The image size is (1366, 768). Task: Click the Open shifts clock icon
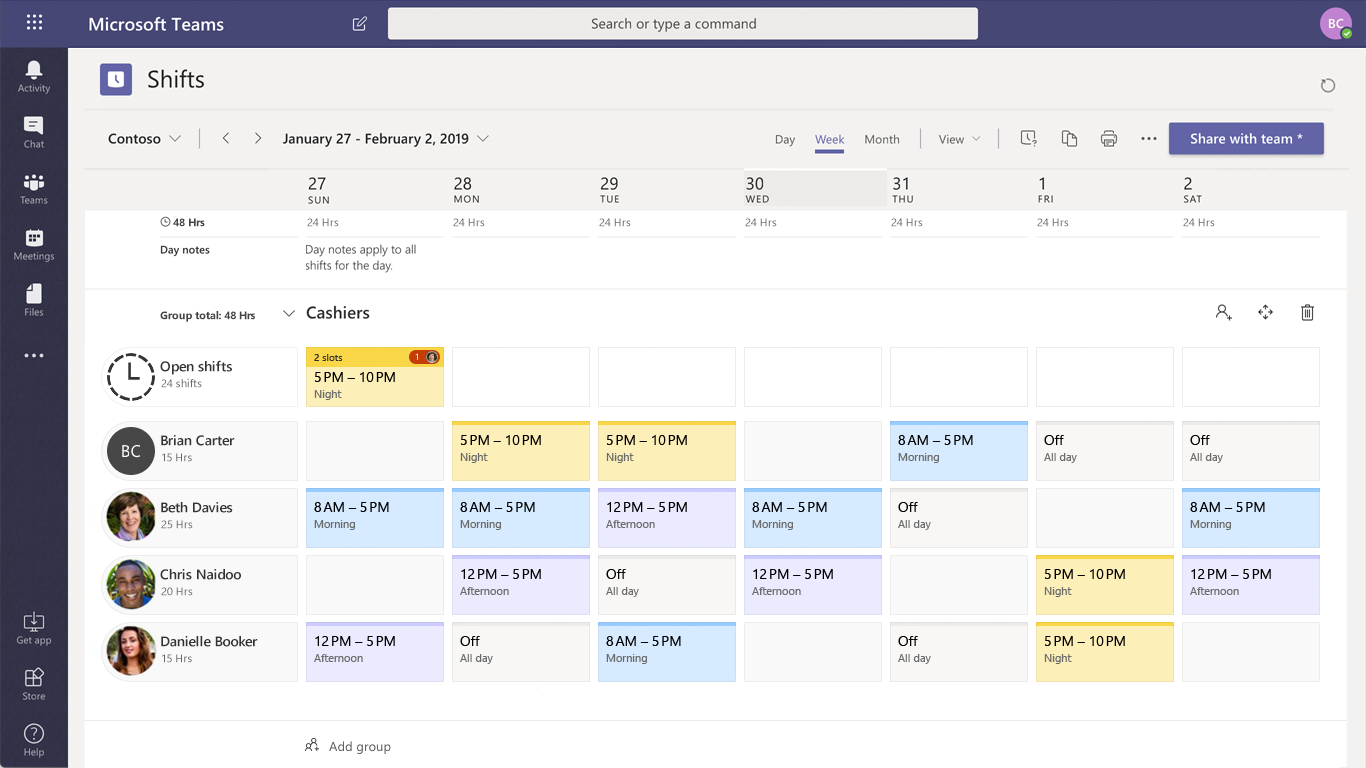coord(131,376)
